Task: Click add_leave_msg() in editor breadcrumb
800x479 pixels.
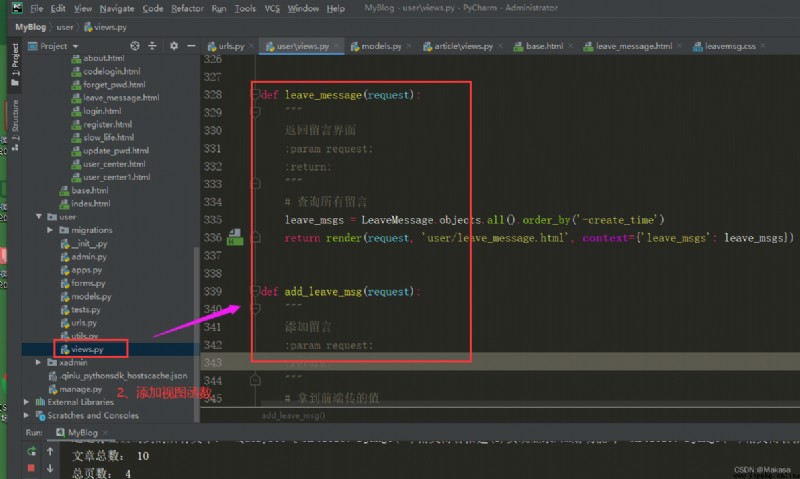Action: [x=293, y=416]
